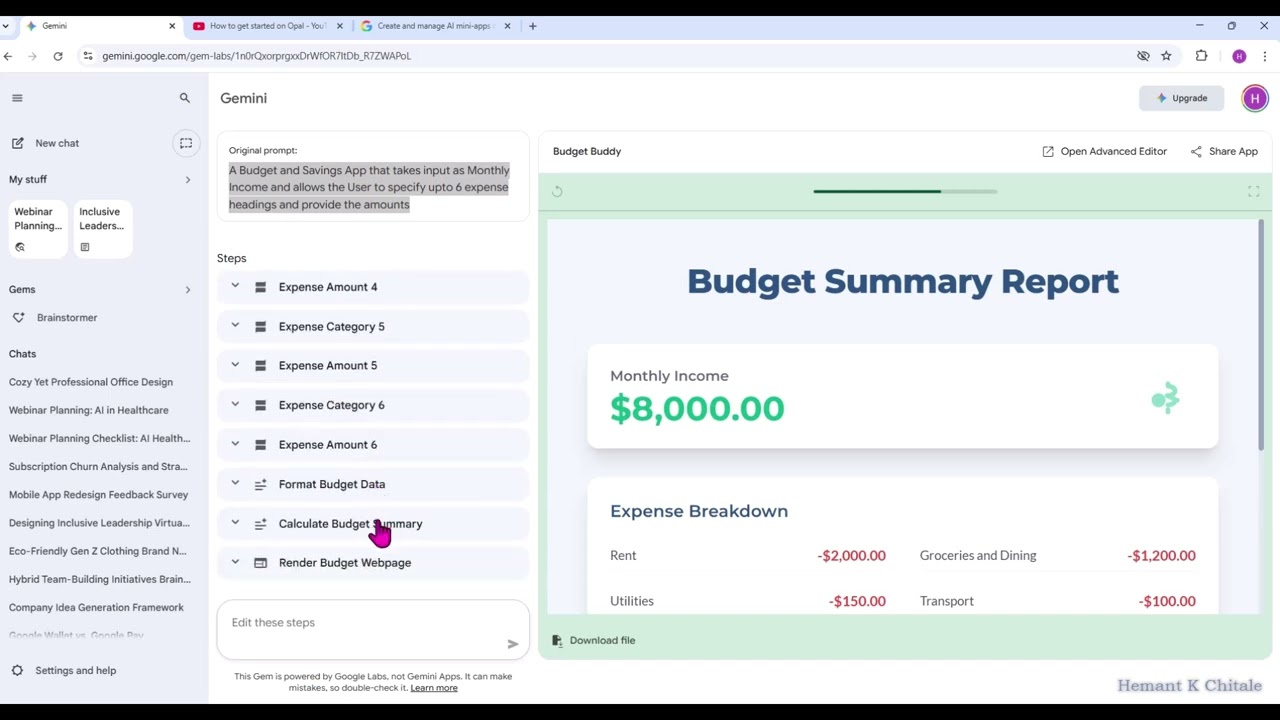This screenshot has height=720, width=1280.
Task: Click the fullscreen icon in app preview
Action: point(1253,191)
